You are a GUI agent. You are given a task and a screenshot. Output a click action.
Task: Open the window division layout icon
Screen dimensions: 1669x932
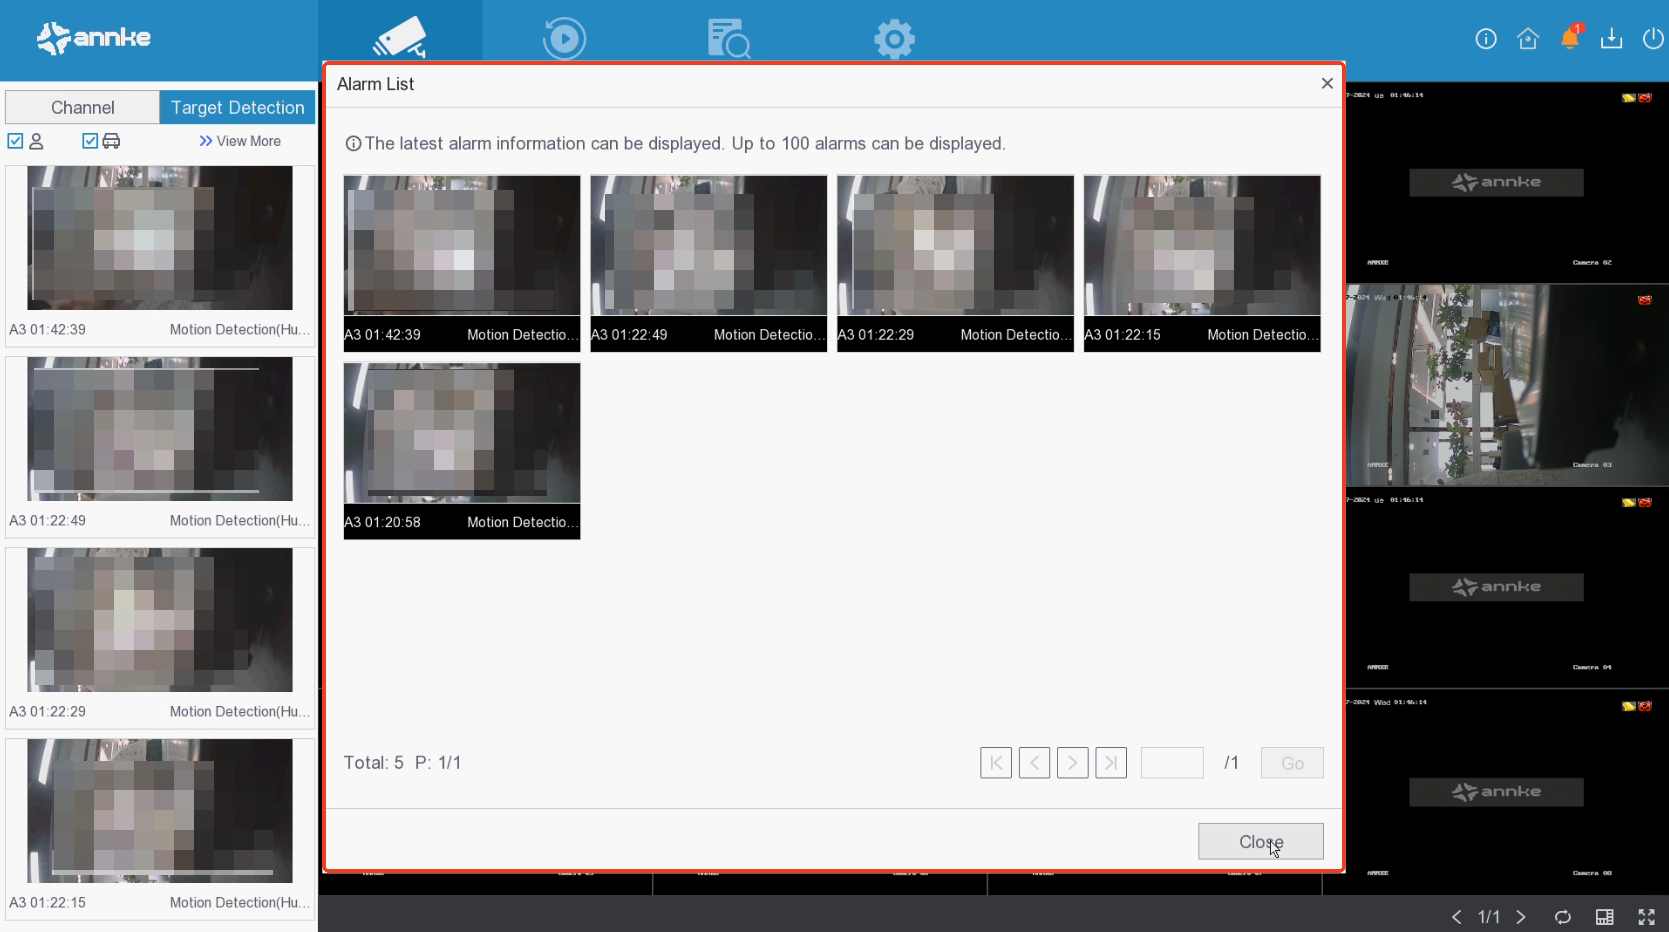coord(1605,917)
